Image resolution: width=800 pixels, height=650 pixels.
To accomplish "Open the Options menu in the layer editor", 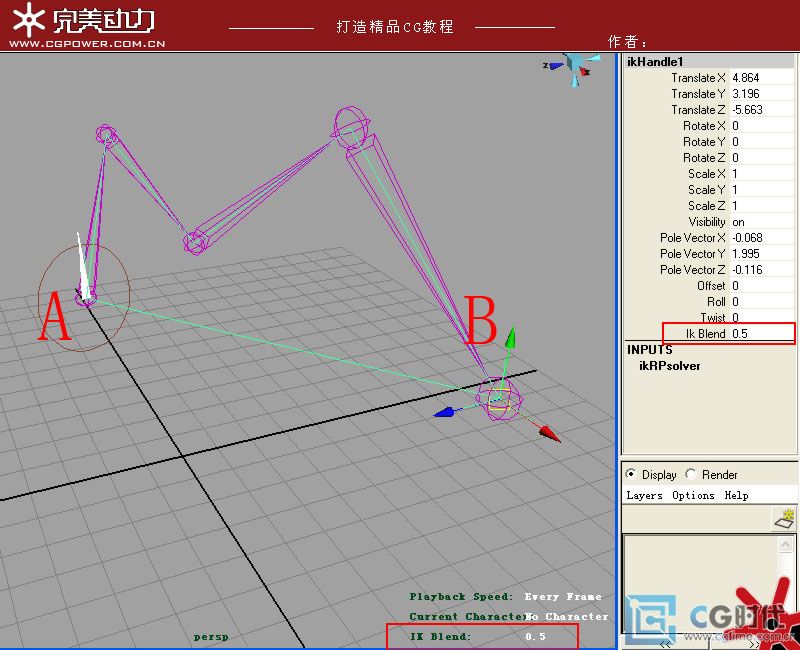I will click(x=693, y=495).
